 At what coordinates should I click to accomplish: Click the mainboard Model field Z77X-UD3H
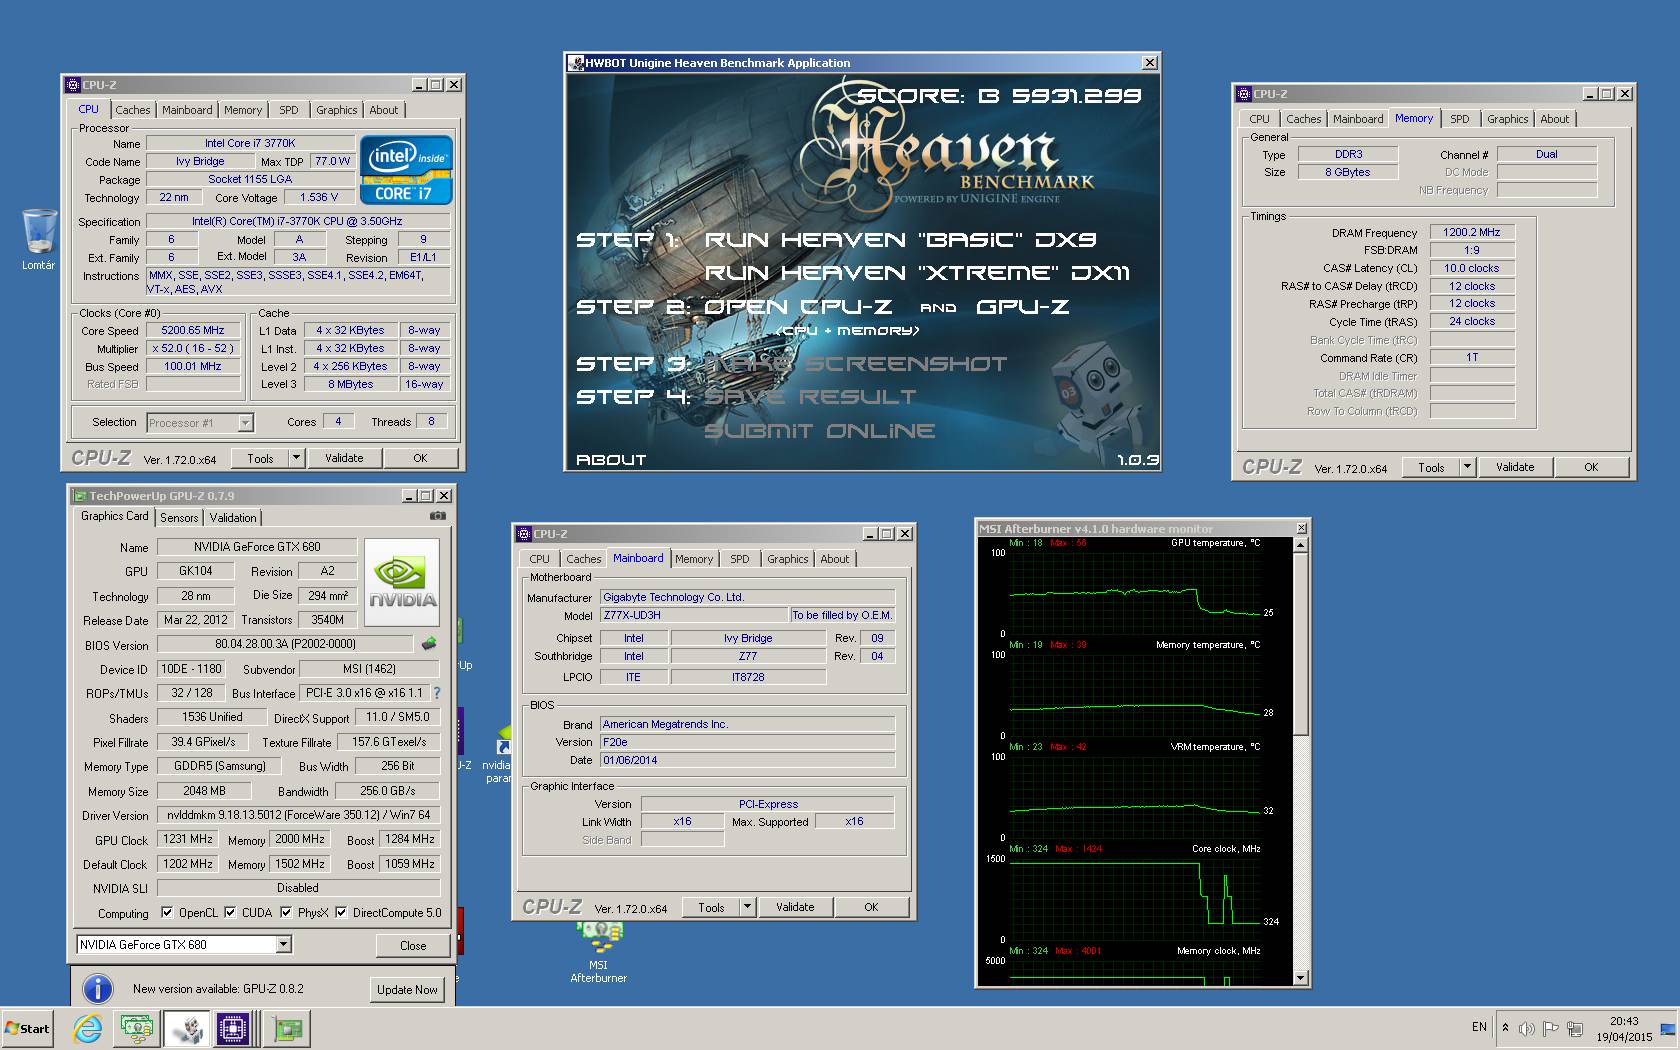point(694,615)
